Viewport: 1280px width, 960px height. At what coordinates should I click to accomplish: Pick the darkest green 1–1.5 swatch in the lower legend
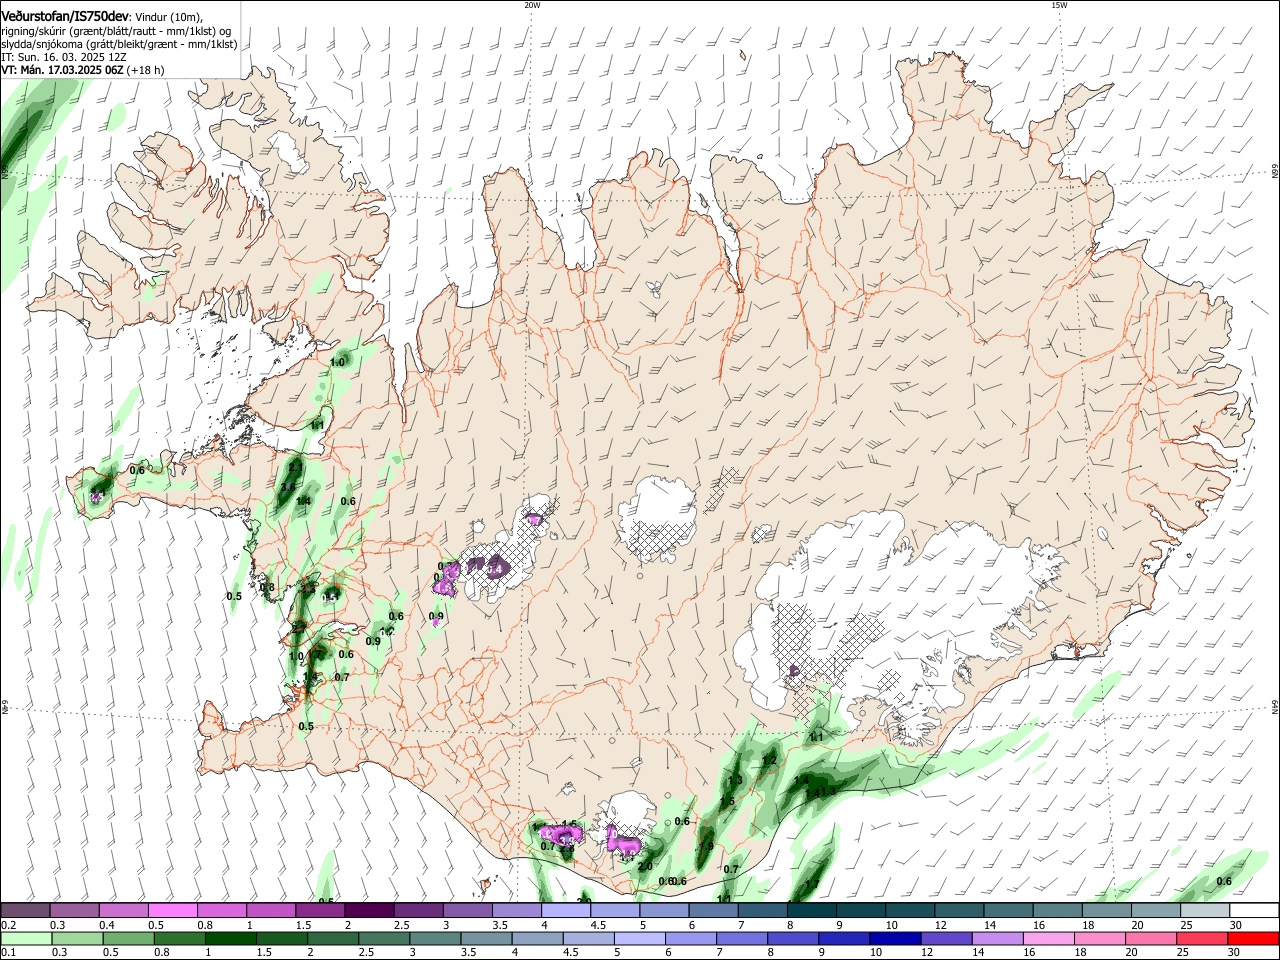pos(230,938)
